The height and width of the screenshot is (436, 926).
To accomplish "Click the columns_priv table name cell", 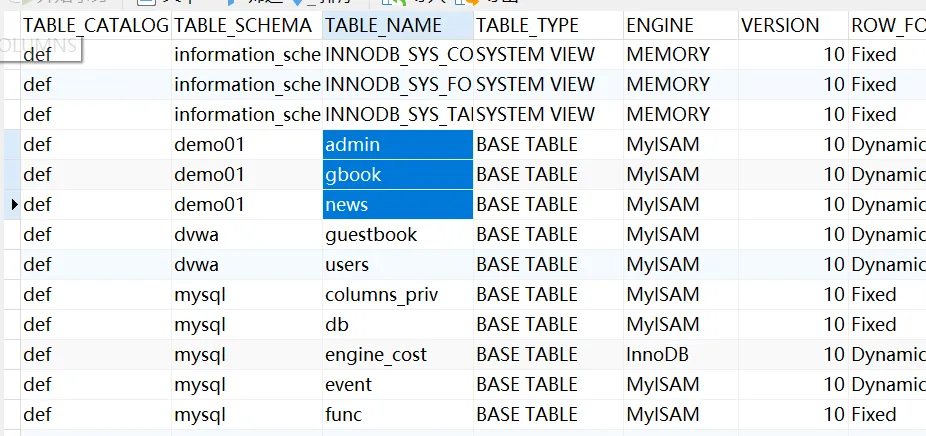I will tap(397, 295).
